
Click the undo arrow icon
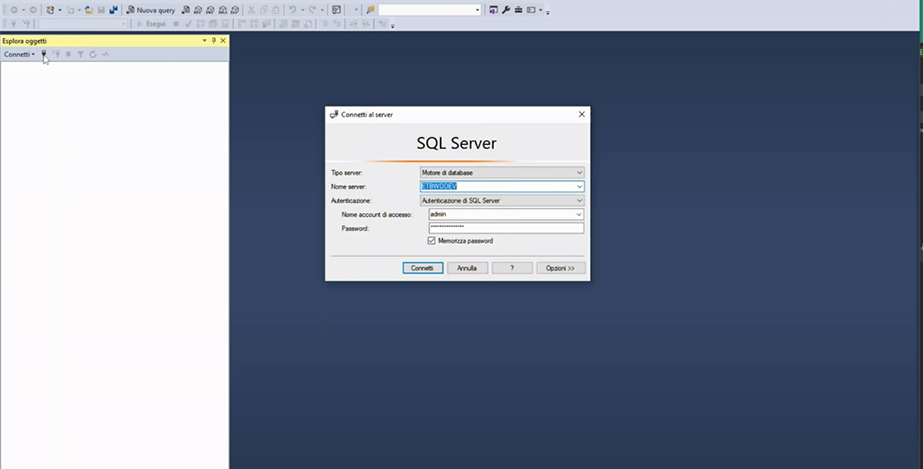(292, 10)
